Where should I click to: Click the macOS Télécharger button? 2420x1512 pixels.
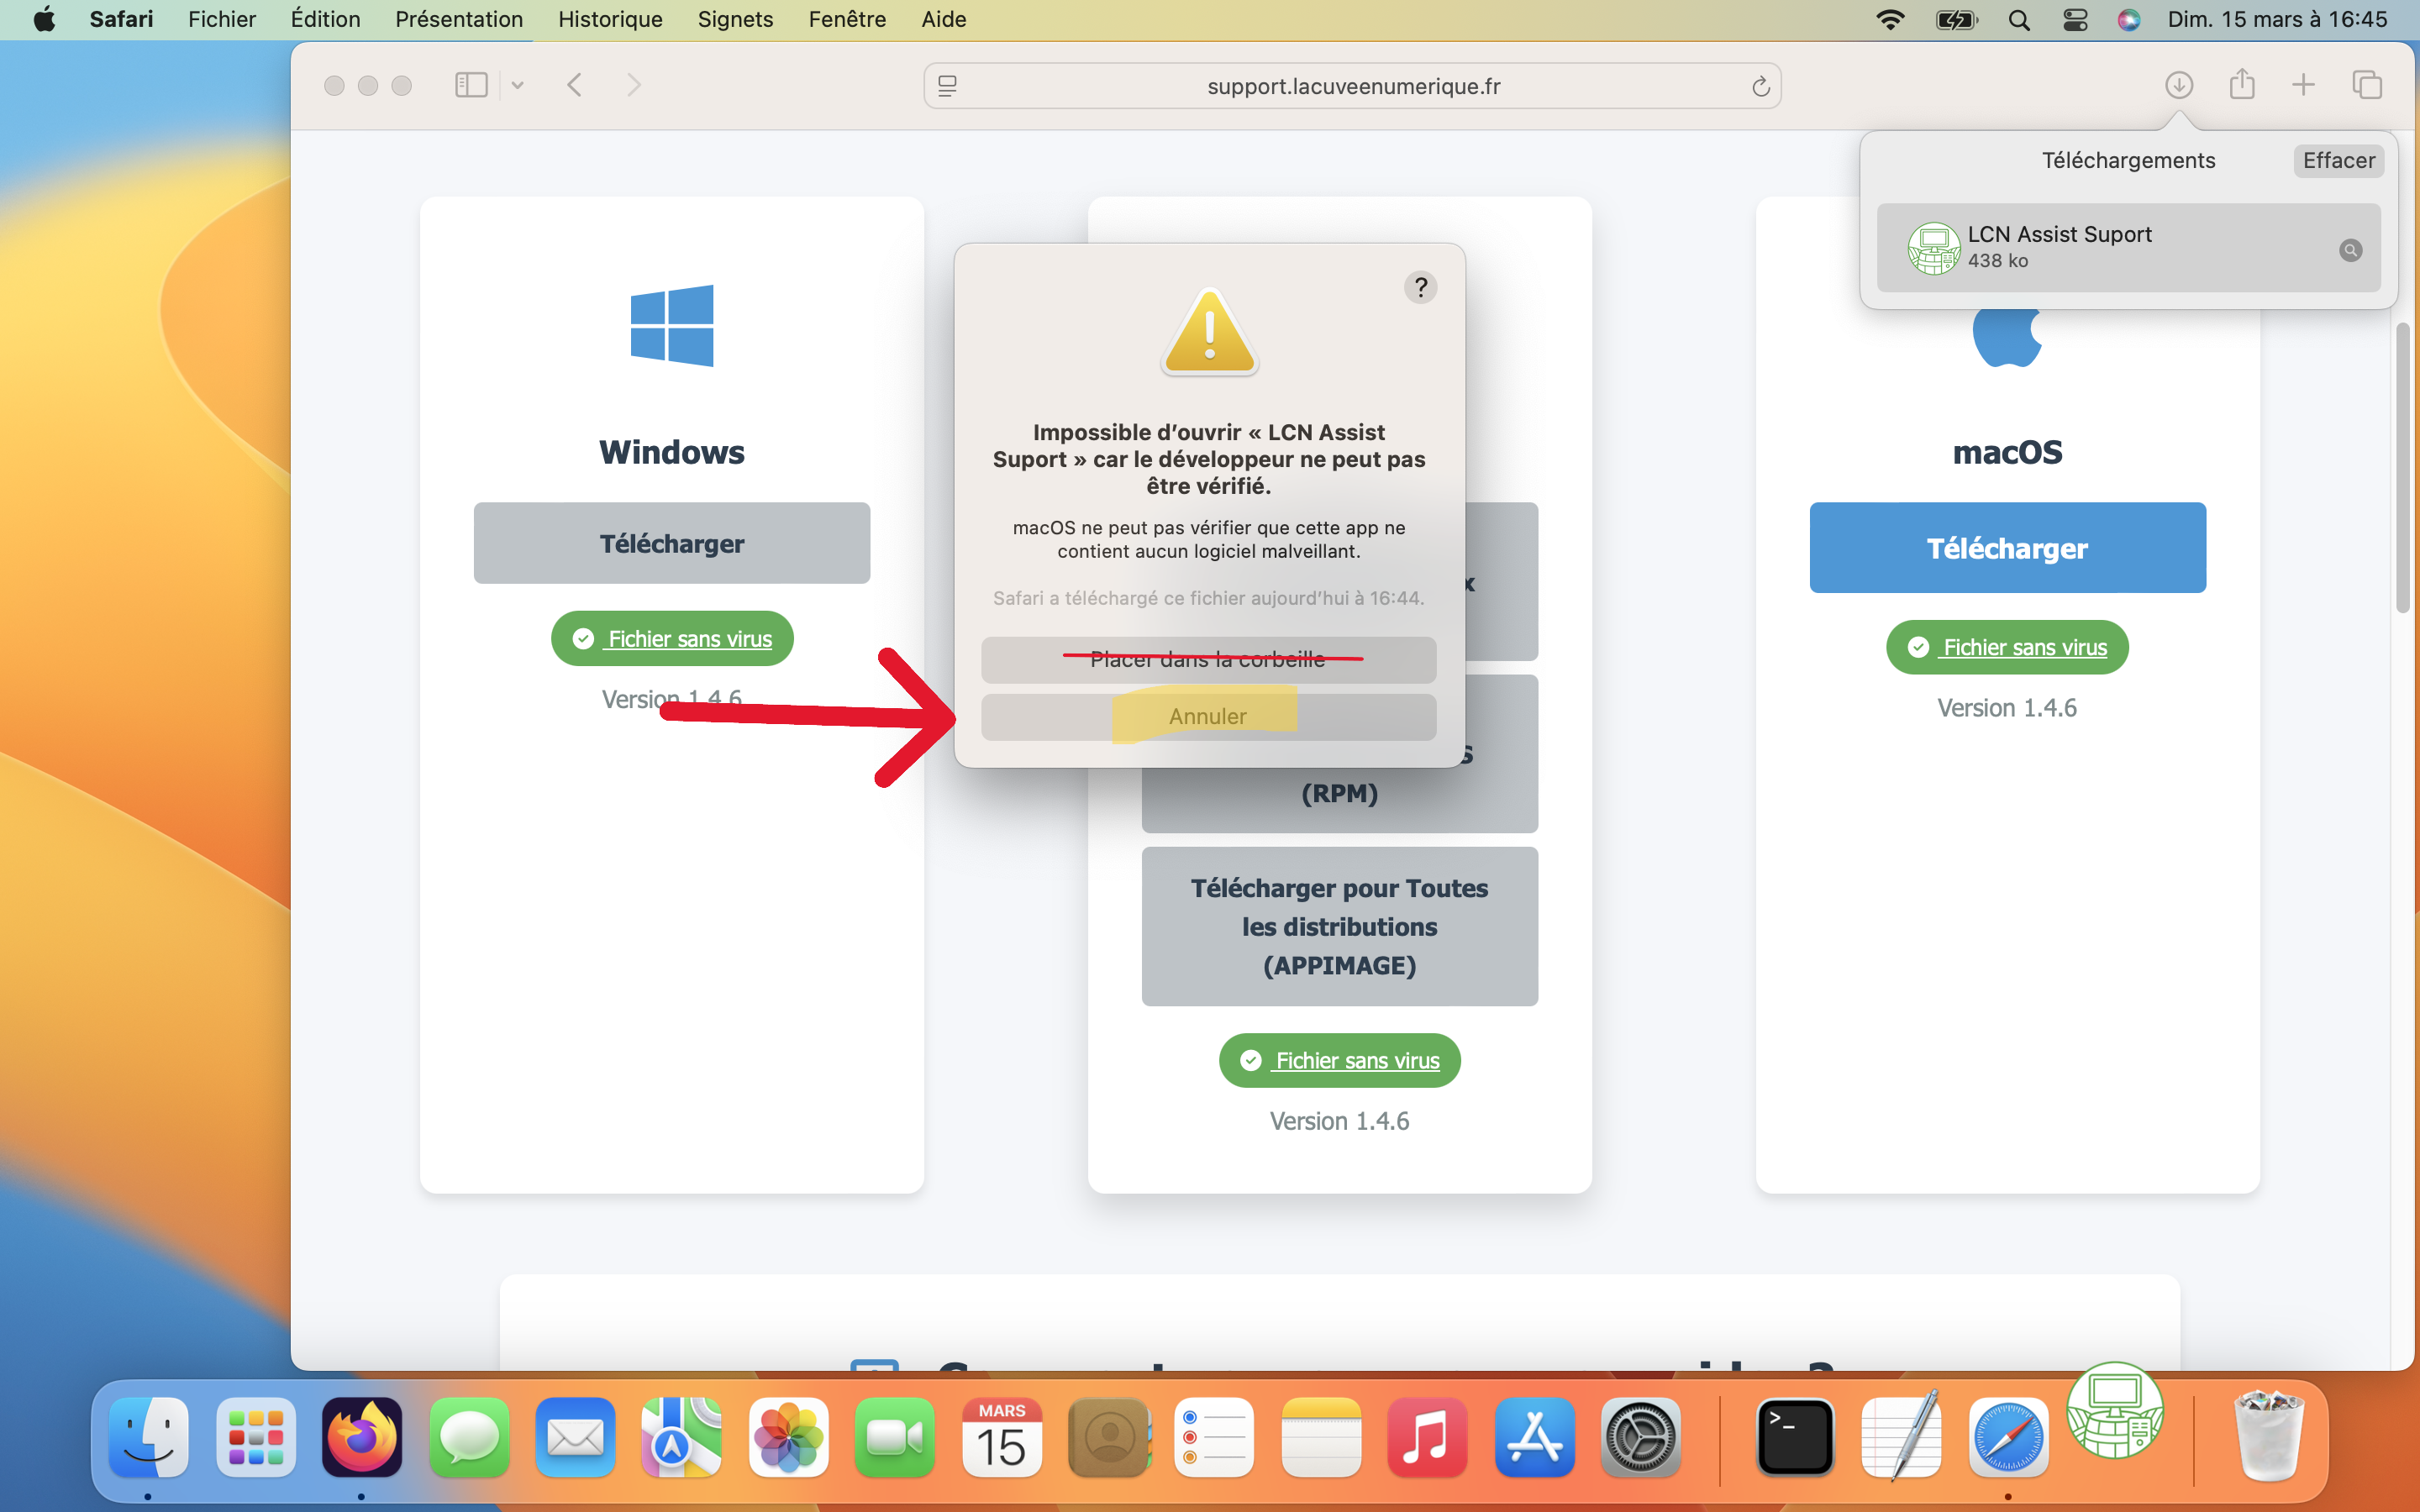click(2007, 548)
